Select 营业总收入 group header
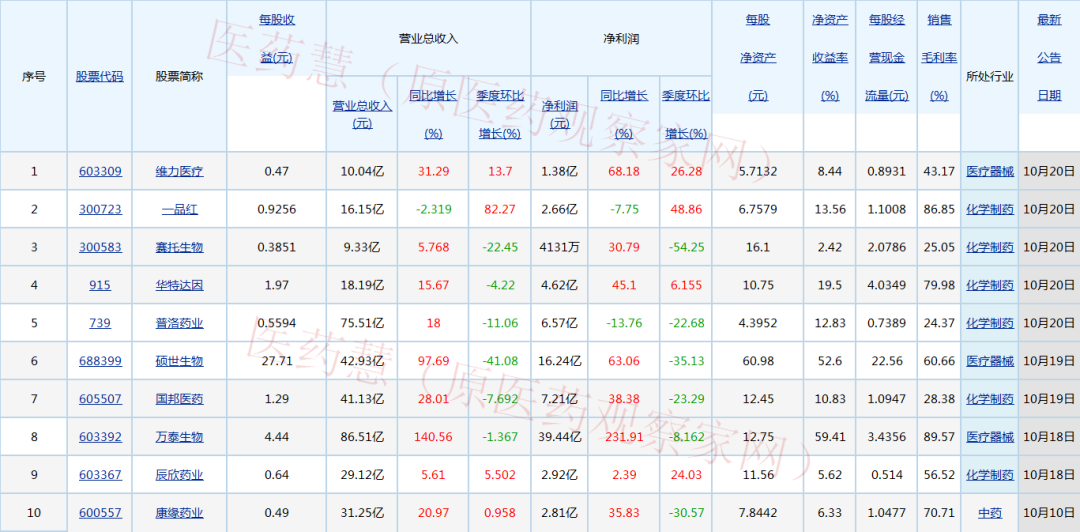Viewport: 1080px width, 532px height. [x=428, y=39]
